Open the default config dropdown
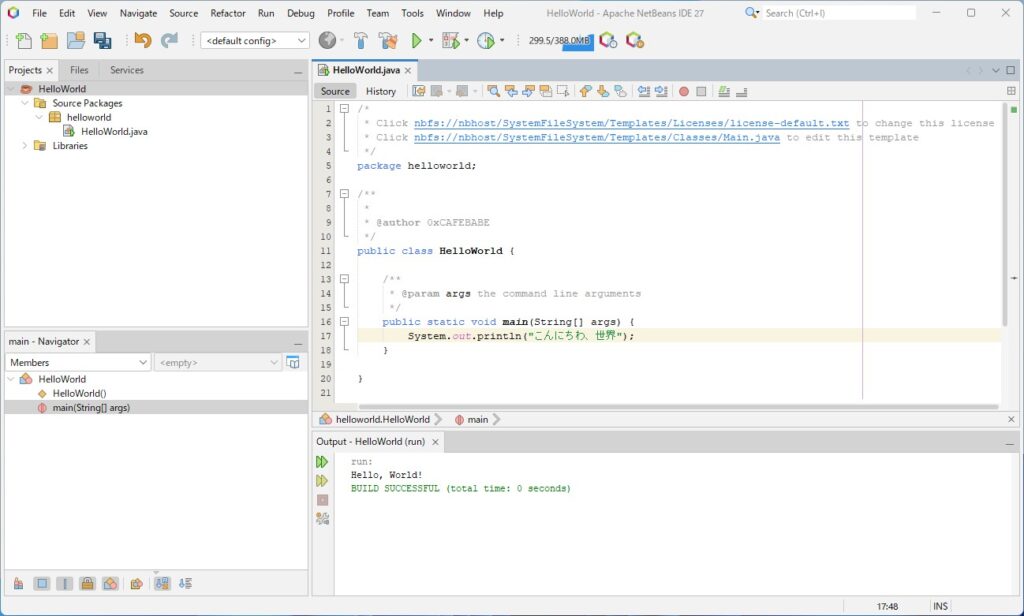Image resolution: width=1024 pixels, height=616 pixels. click(x=255, y=41)
